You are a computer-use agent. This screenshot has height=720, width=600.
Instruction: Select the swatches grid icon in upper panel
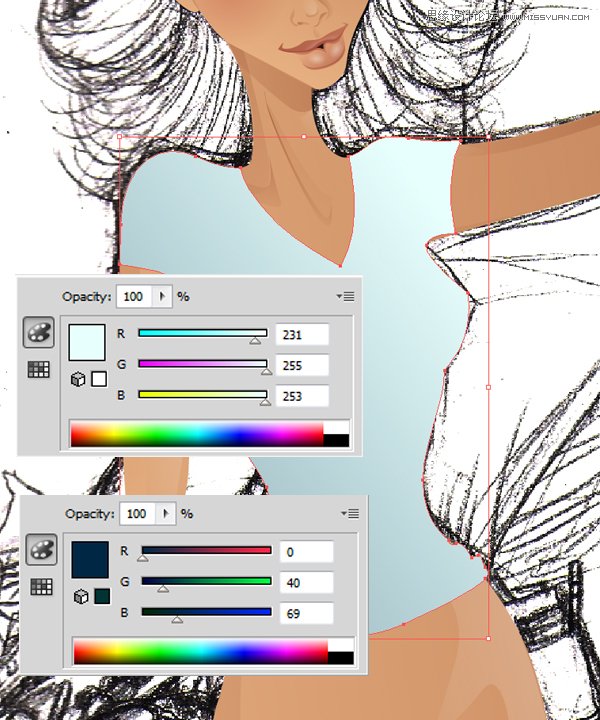pos(39,369)
